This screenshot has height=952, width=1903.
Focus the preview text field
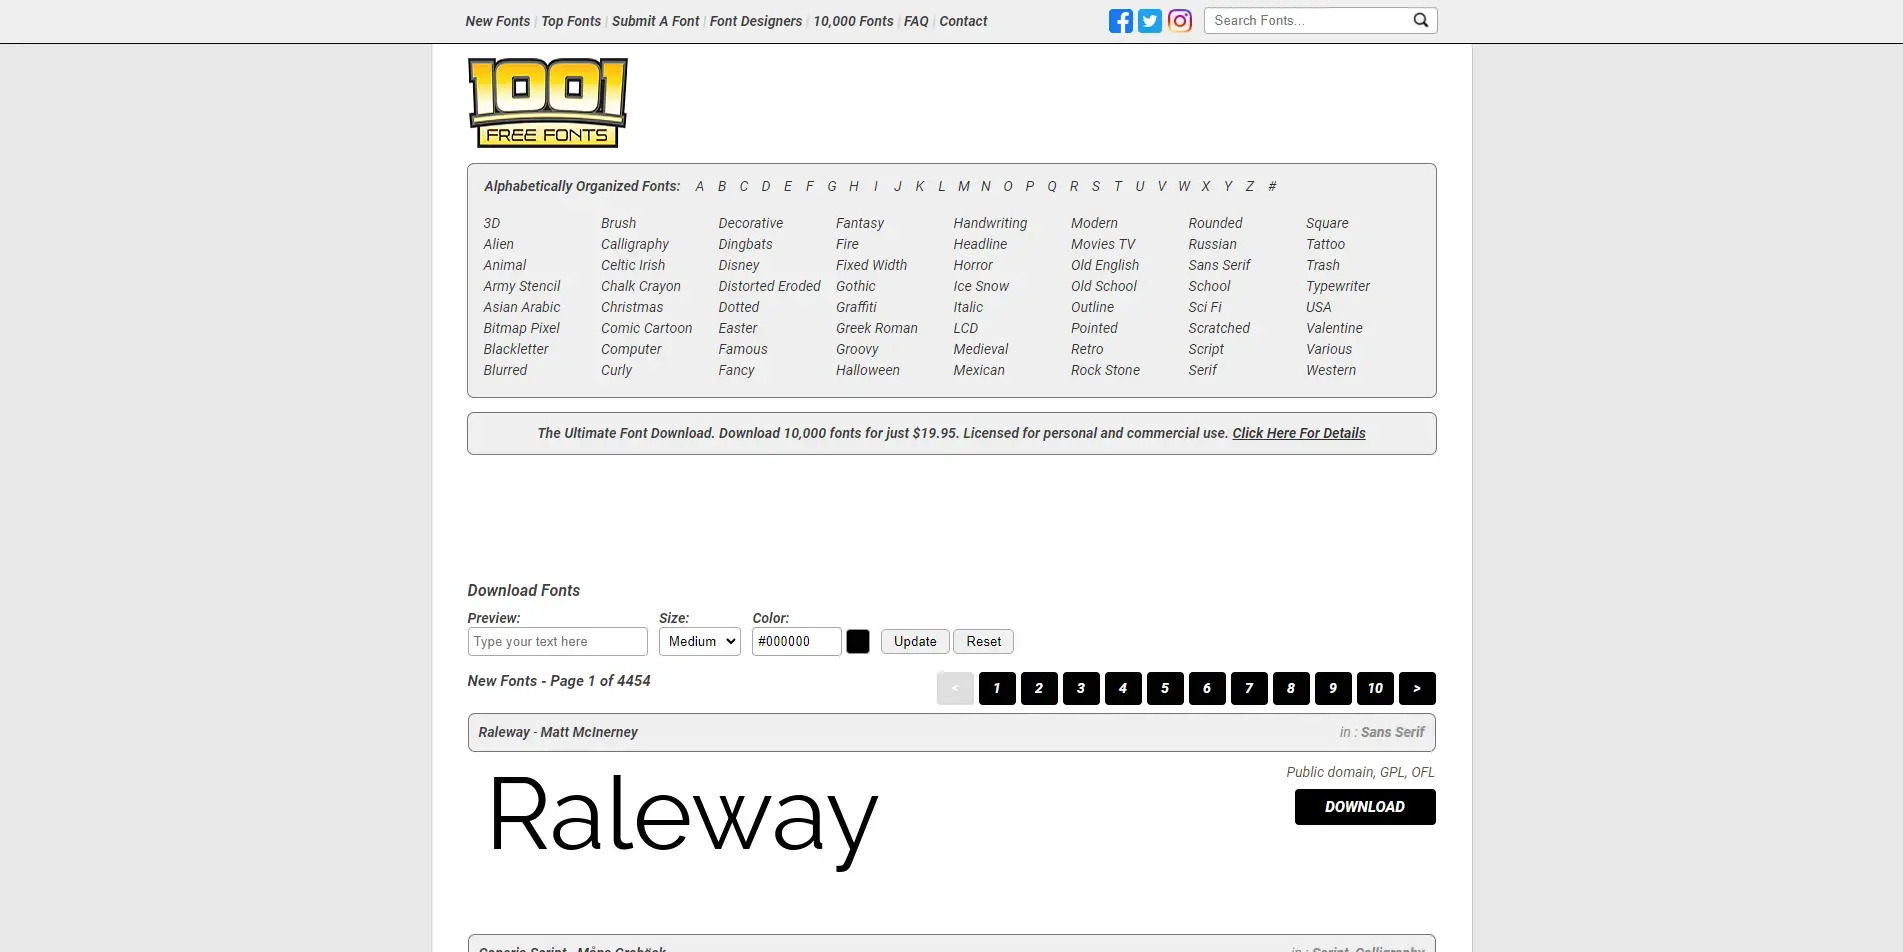click(557, 642)
